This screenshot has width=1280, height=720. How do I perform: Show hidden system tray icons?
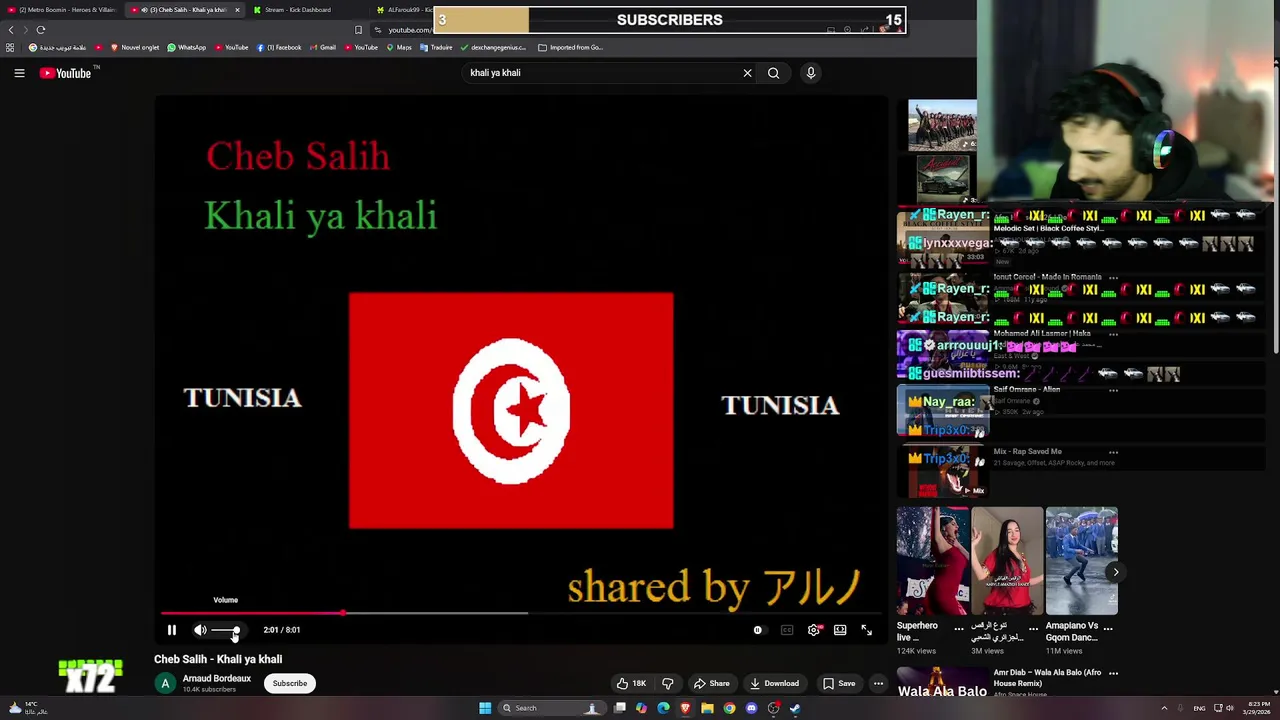[1164, 708]
